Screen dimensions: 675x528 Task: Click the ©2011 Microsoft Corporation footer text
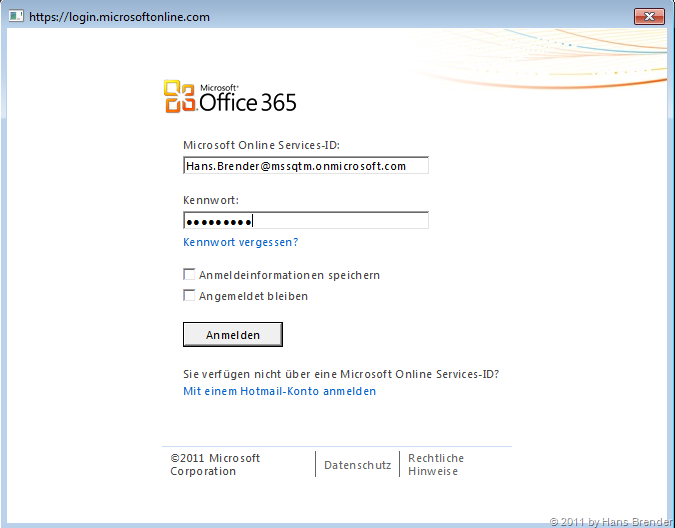(215, 464)
